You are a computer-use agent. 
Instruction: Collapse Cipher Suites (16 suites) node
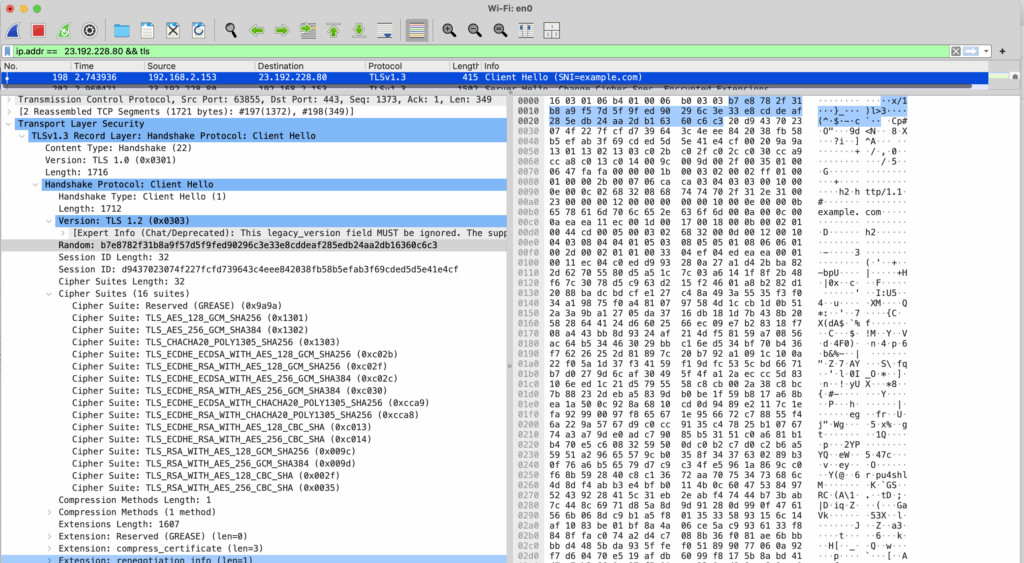49,293
